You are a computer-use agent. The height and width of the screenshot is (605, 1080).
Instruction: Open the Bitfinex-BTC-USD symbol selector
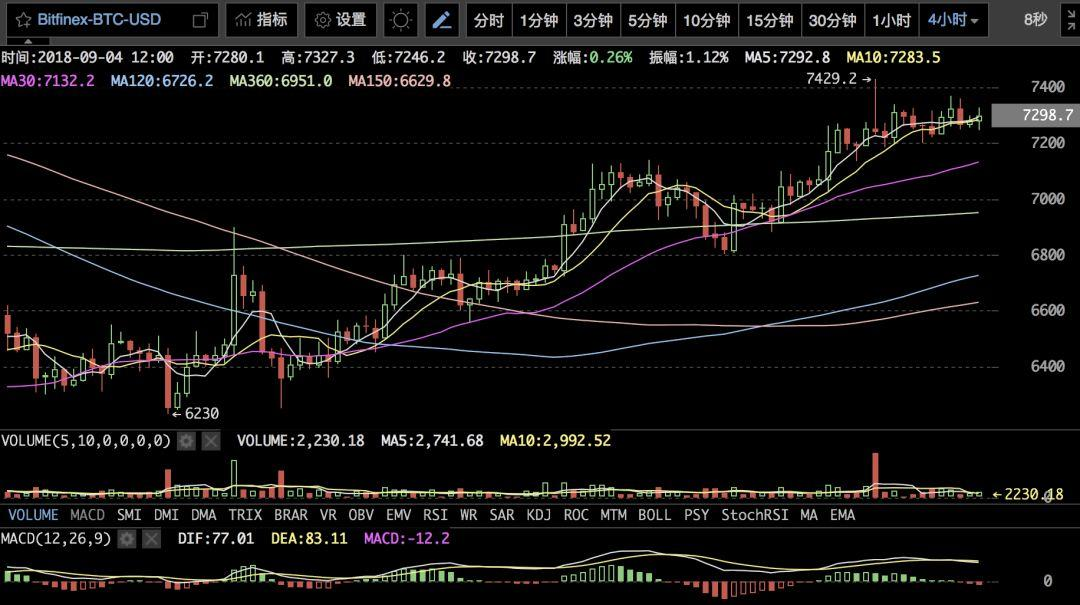click(x=99, y=20)
